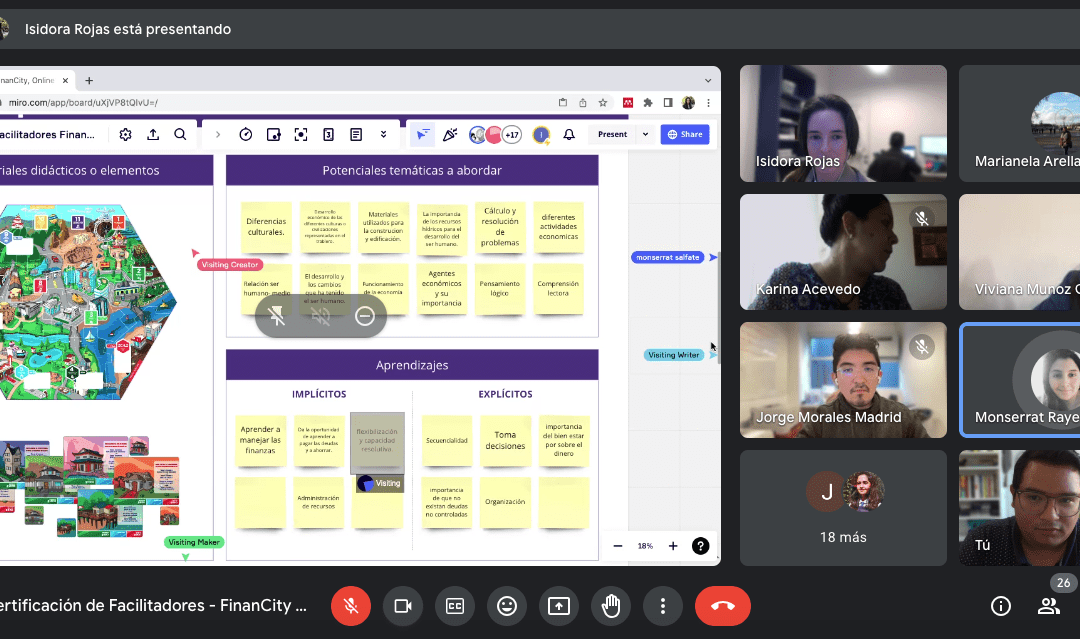This screenshot has height=639, width=1080.
Task: Select Isidora Rojas video tile
Action: (843, 123)
